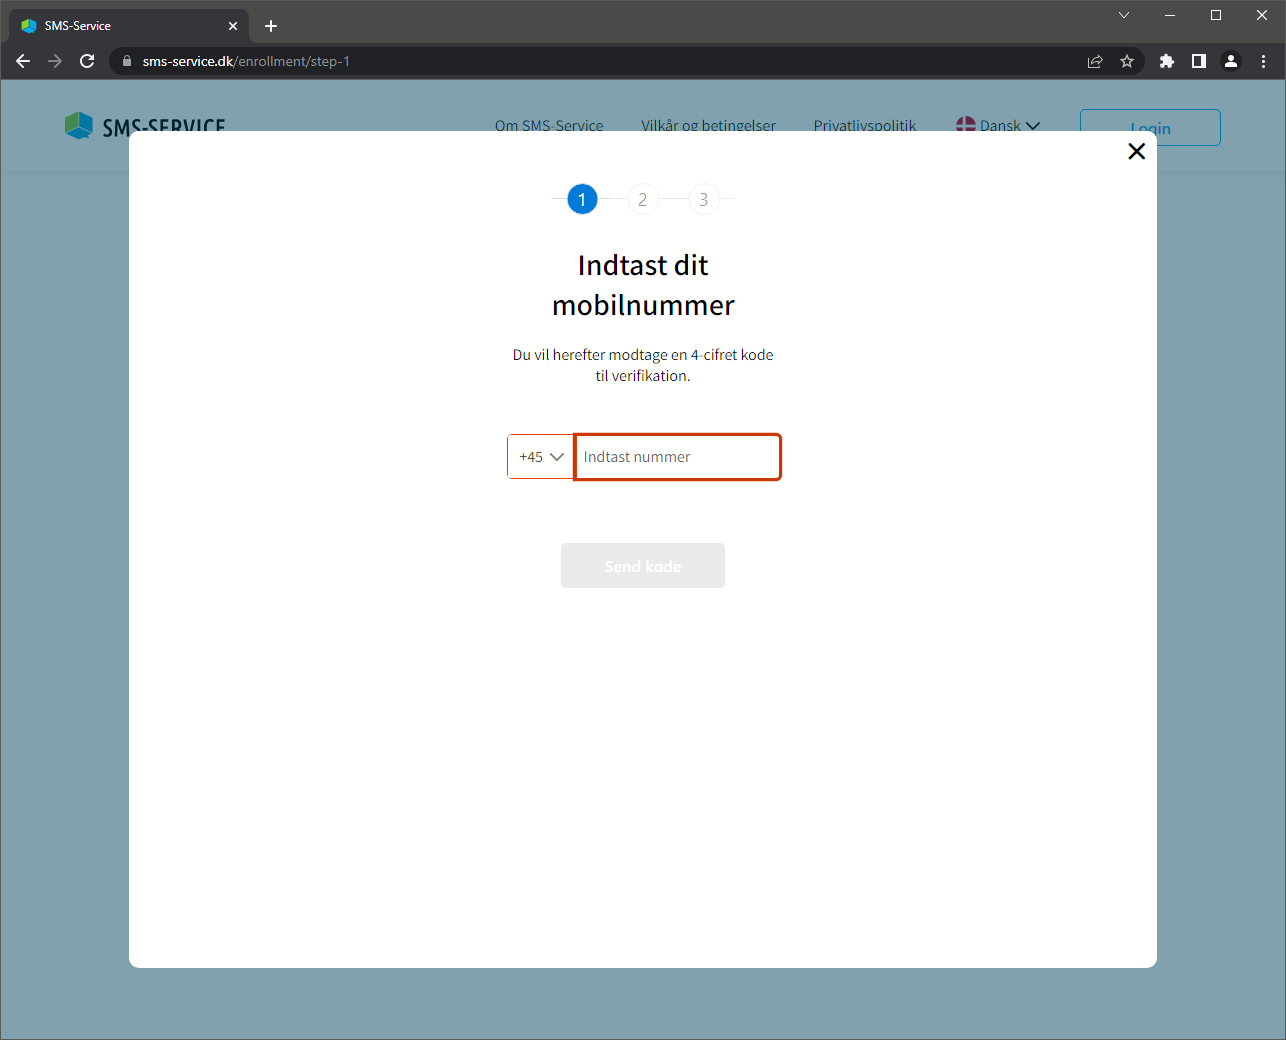Expand the Dansk language selector

[998, 126]
